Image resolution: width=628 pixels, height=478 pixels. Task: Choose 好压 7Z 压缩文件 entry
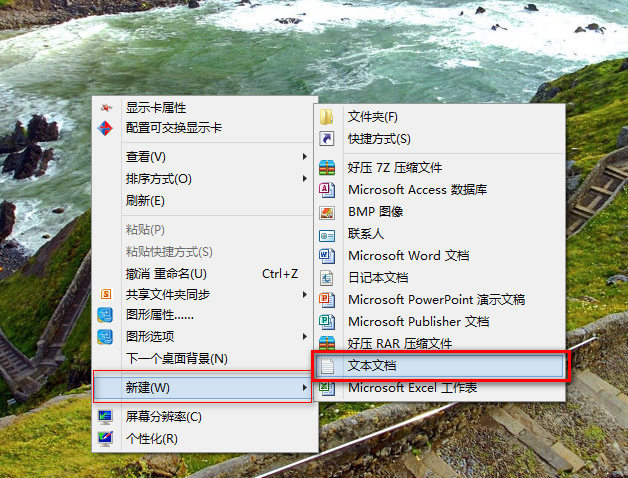pyautogui.click(x=440, y=167)
